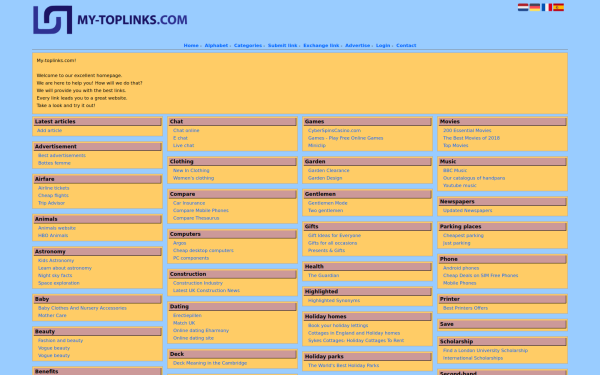This screenshot has height=375, width=600.
Task: Open the Youtube music link
Action: pyautogui.click(x=460, y=186)
